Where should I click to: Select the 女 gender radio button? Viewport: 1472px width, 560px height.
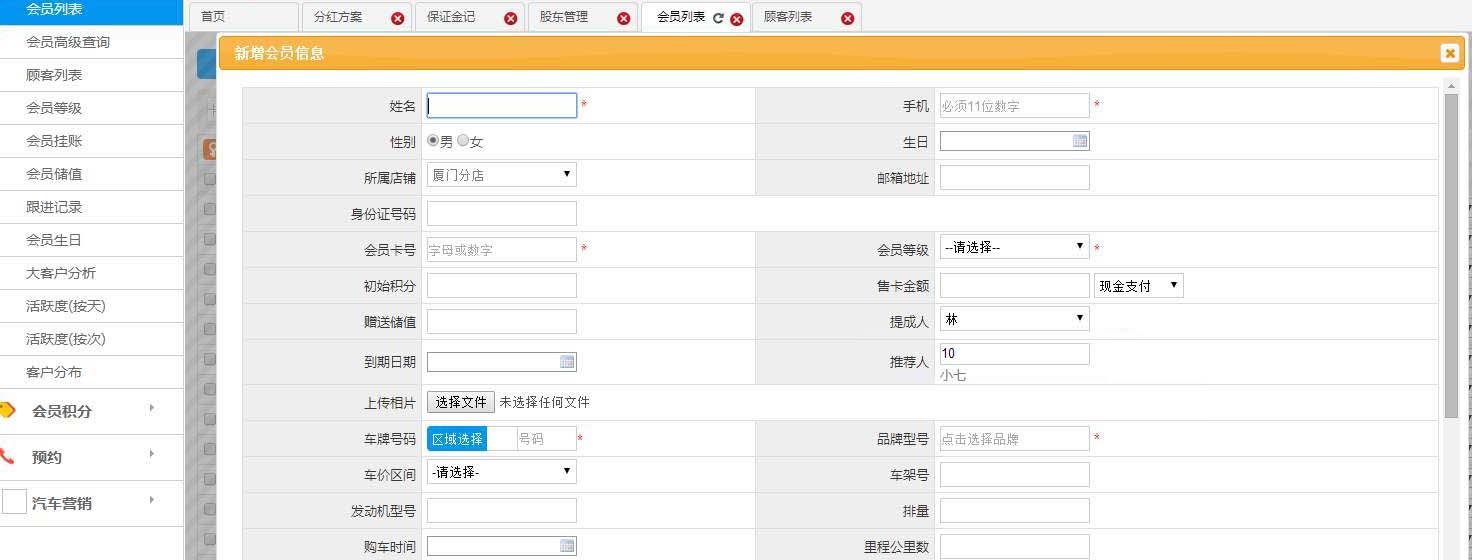point(462,141)
